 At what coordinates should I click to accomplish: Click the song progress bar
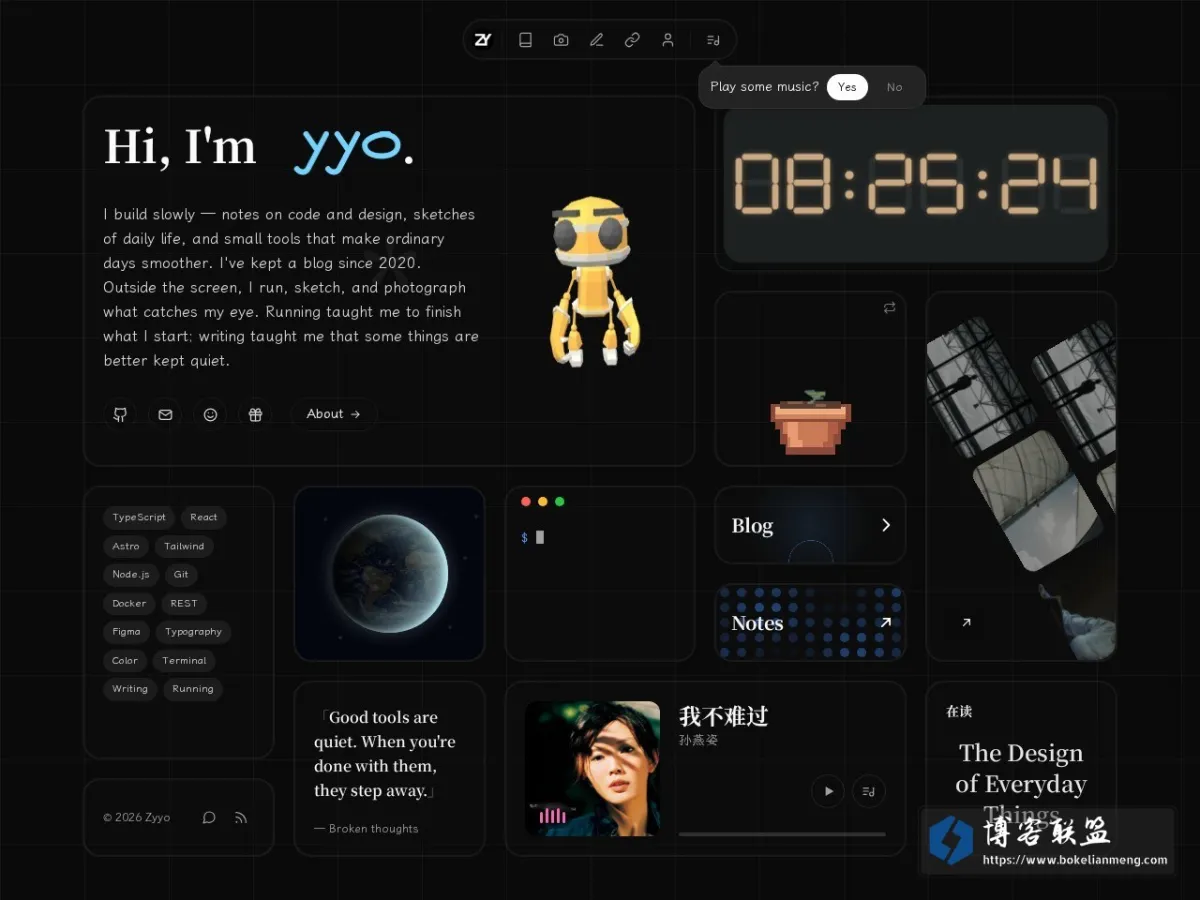[782, 834]
